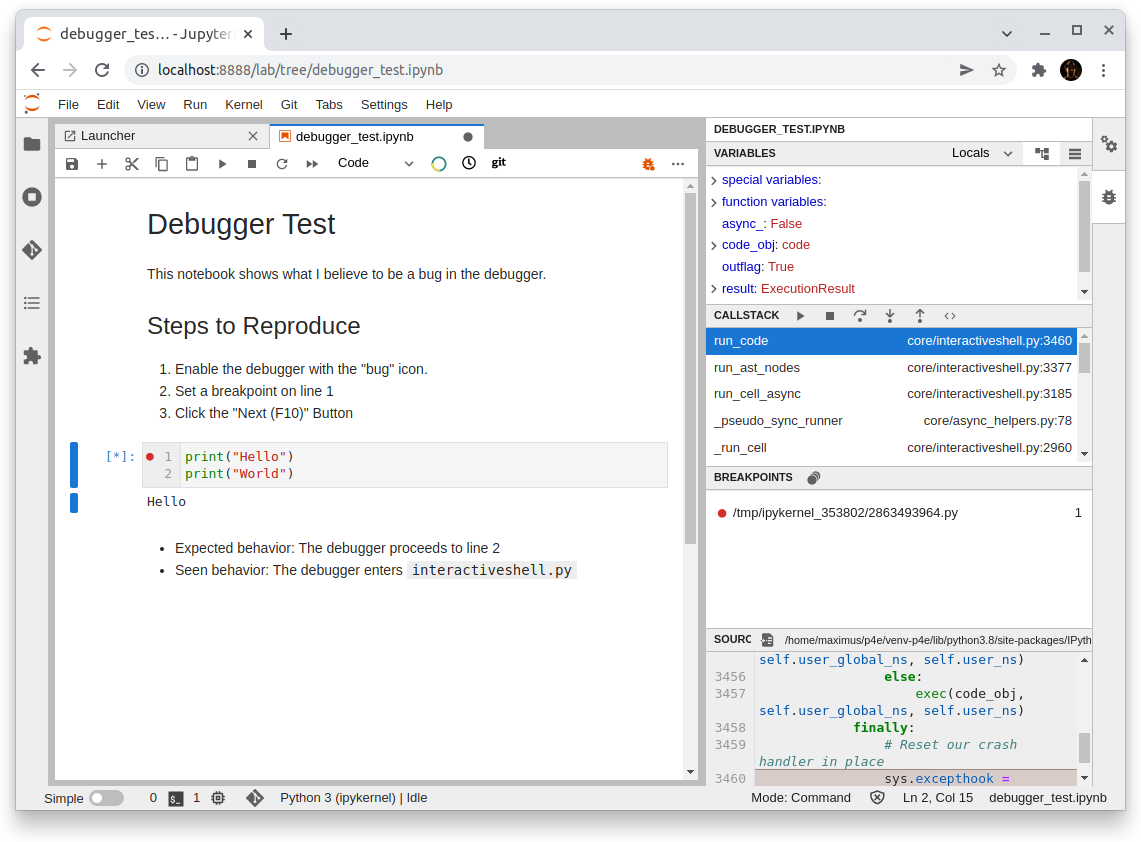Open the notebook toolbar overflow ellipsis

678,164
